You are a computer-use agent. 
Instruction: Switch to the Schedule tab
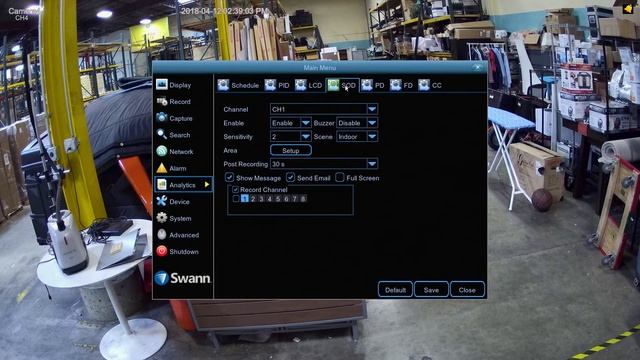point(238,85)
